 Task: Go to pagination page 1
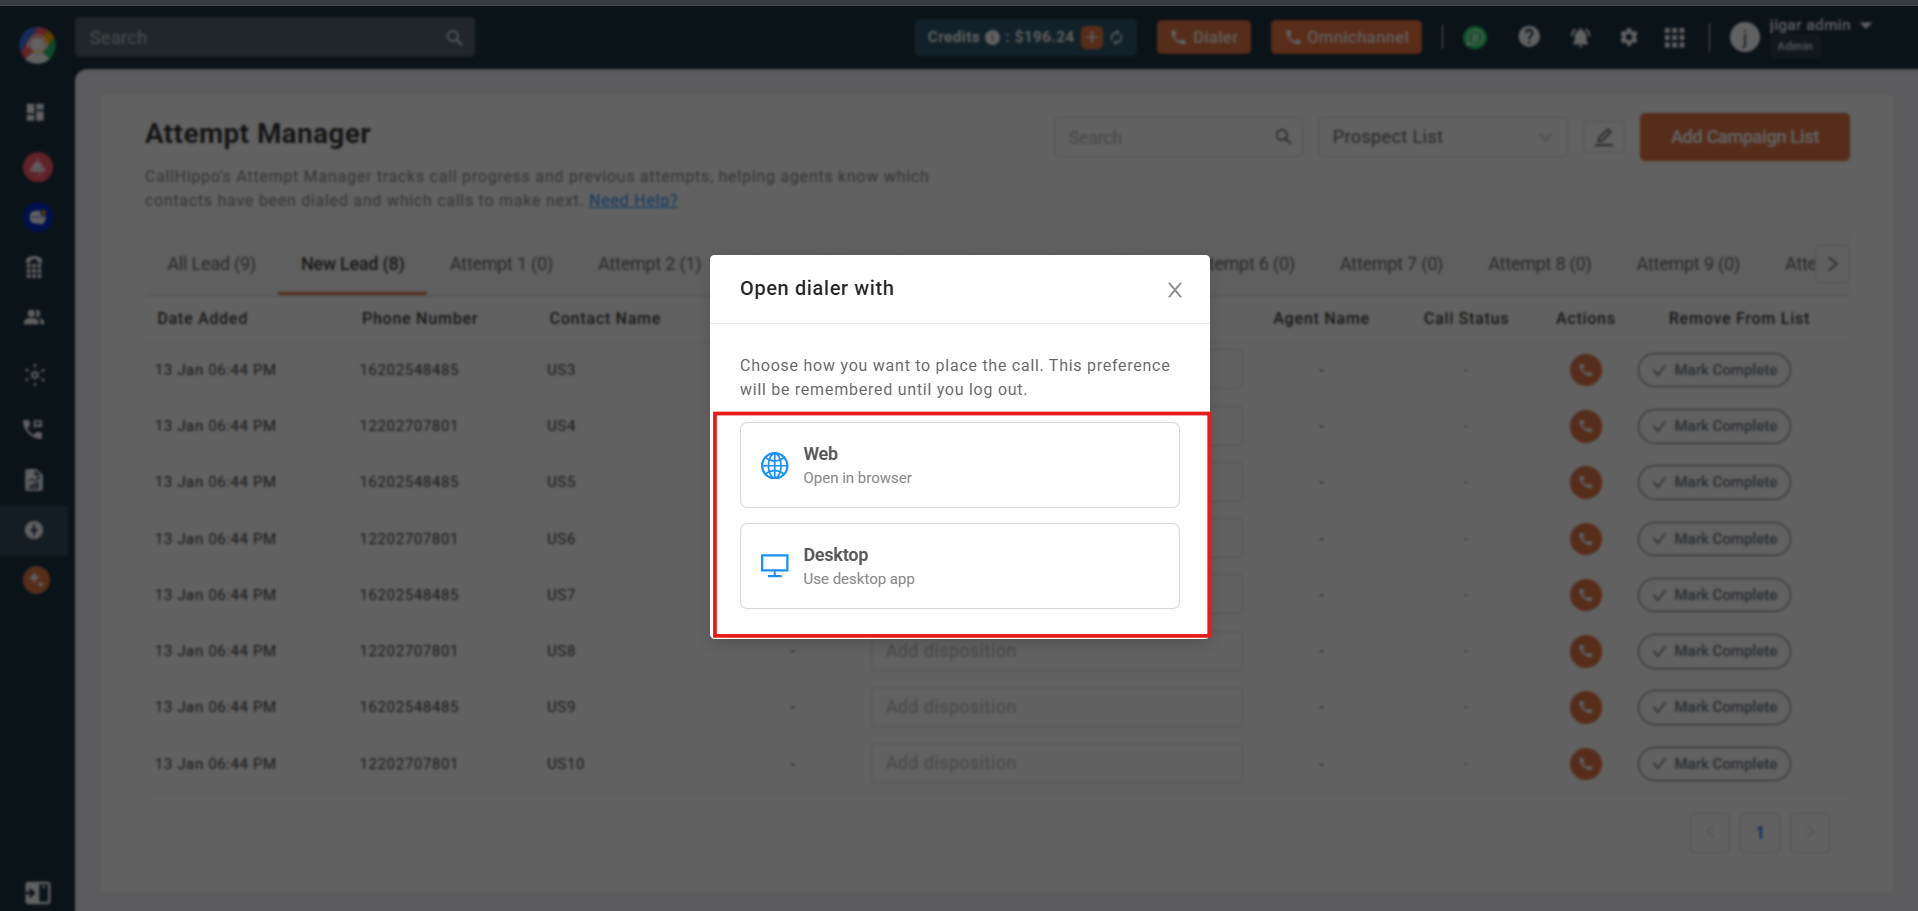tap(1760, 832)
